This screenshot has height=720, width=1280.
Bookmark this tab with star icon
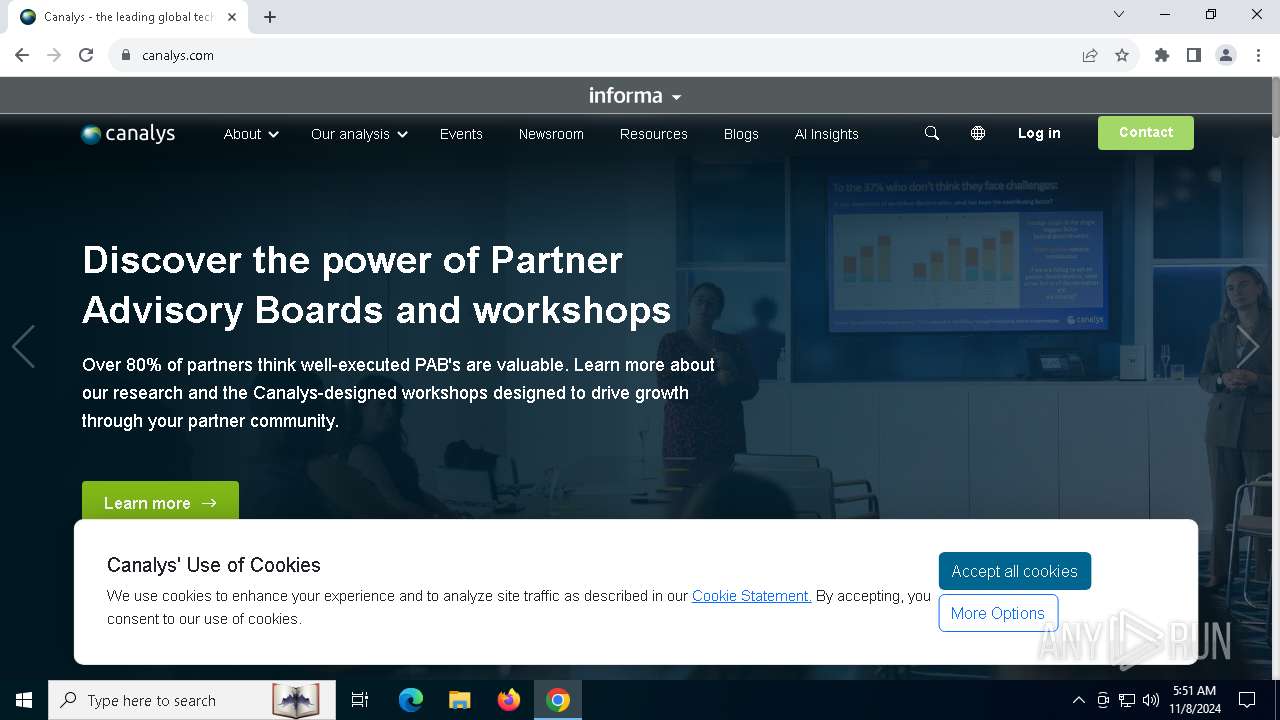coord(1122,55)
